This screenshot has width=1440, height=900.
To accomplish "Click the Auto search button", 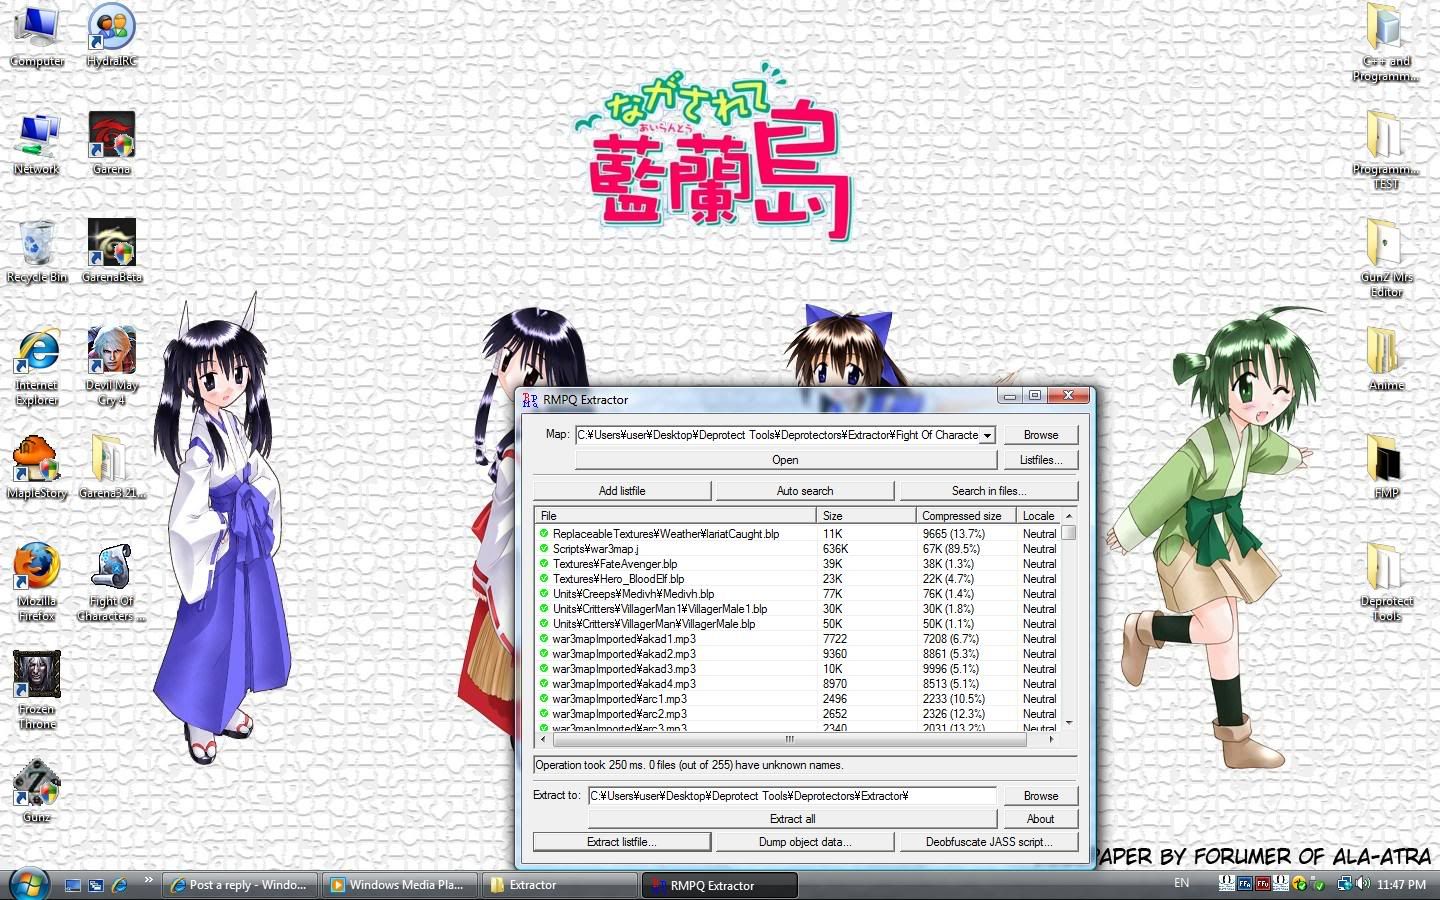I will tap(805, 491).
